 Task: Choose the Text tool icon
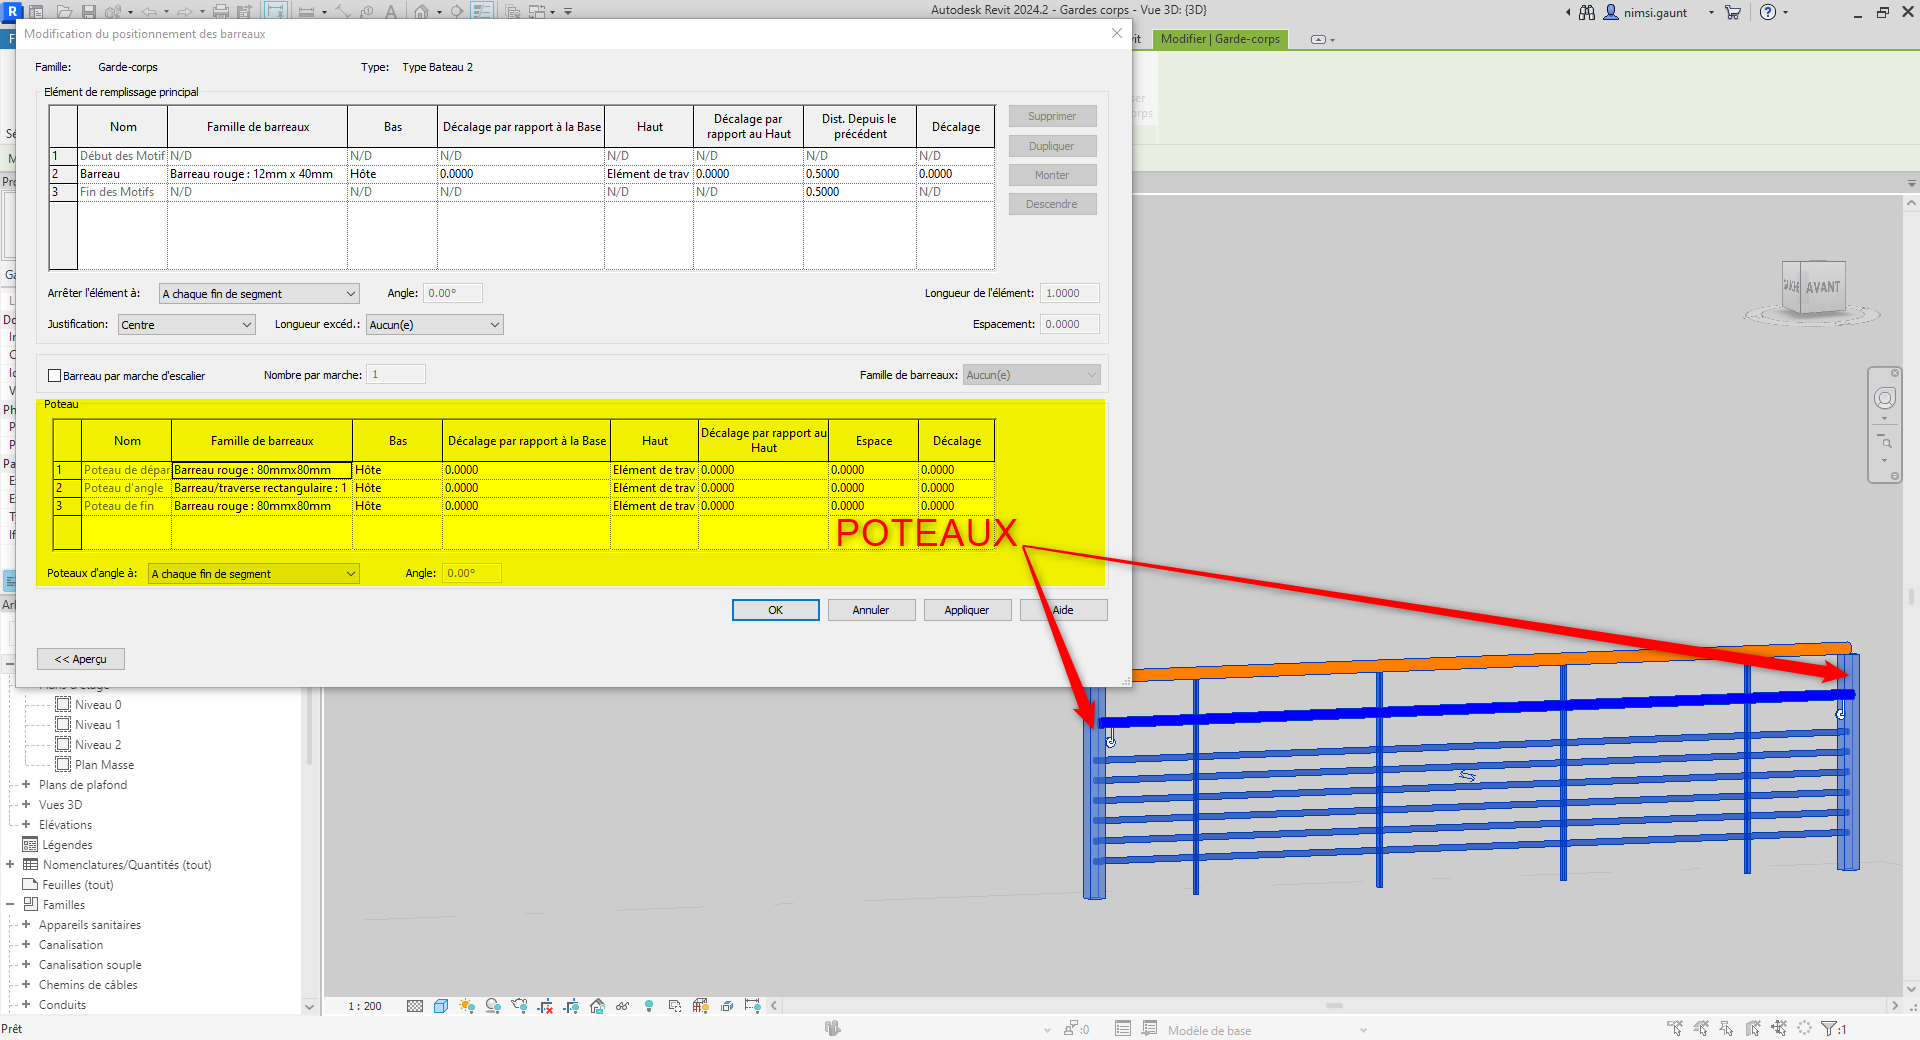click(391, 12)
